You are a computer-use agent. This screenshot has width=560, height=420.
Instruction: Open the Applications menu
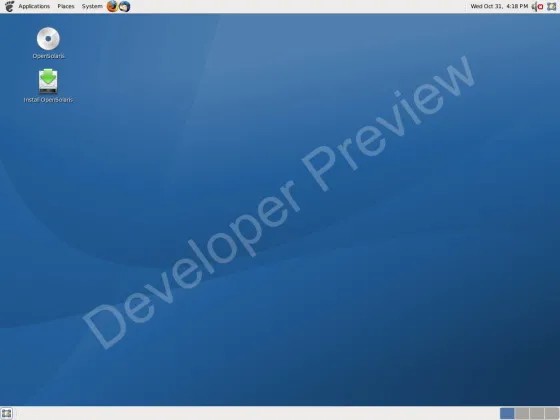[x=34, y=6]
